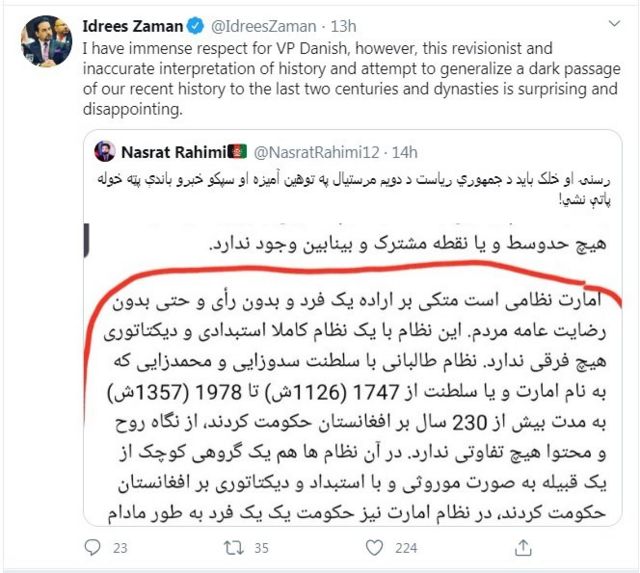Open the Idrees Zaman display name
The width and height of the screenshot is (640, 573).
click(x=133, y=27)
